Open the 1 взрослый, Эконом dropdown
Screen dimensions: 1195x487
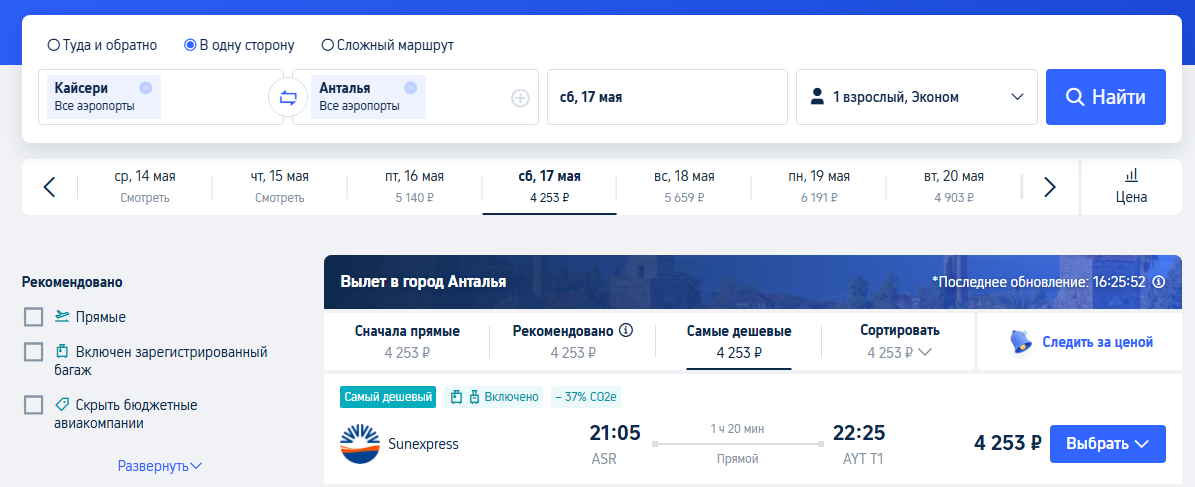tap(917, 97)
